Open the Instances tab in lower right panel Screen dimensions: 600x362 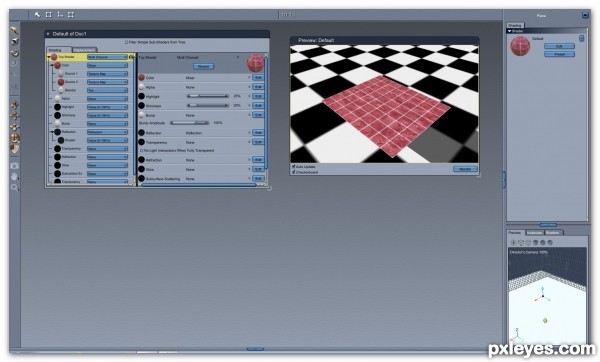pyautogui.click(x=534, y=233)
